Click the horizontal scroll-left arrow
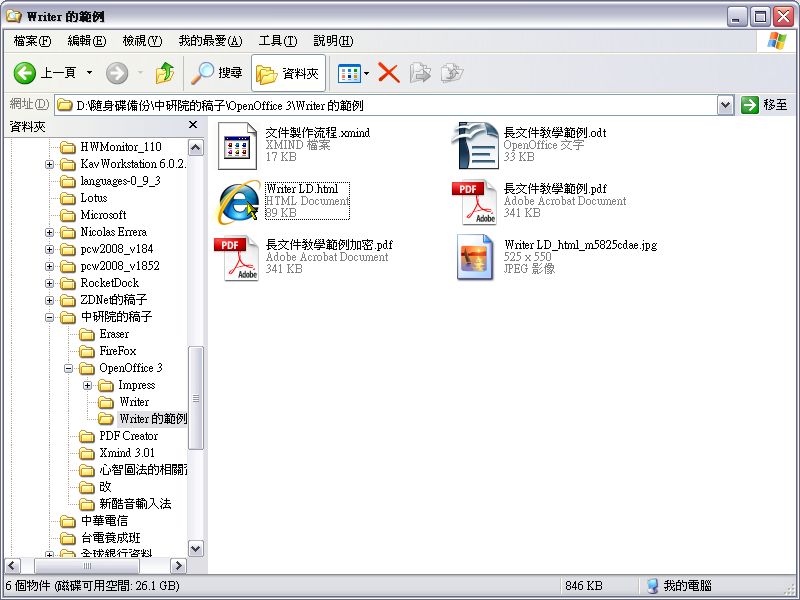 [x=13, y=566]
